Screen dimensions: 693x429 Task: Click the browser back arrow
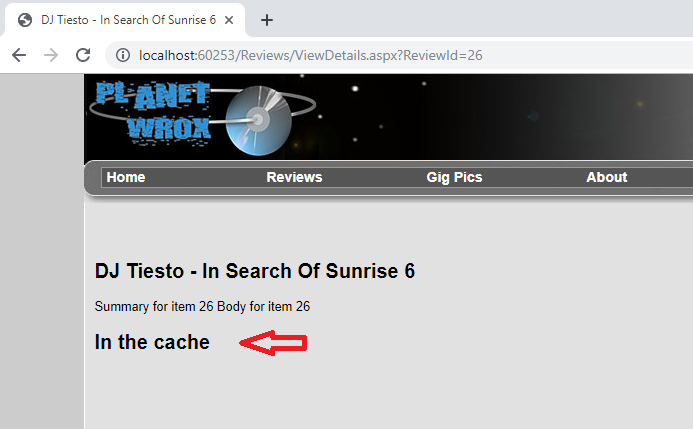18,55
